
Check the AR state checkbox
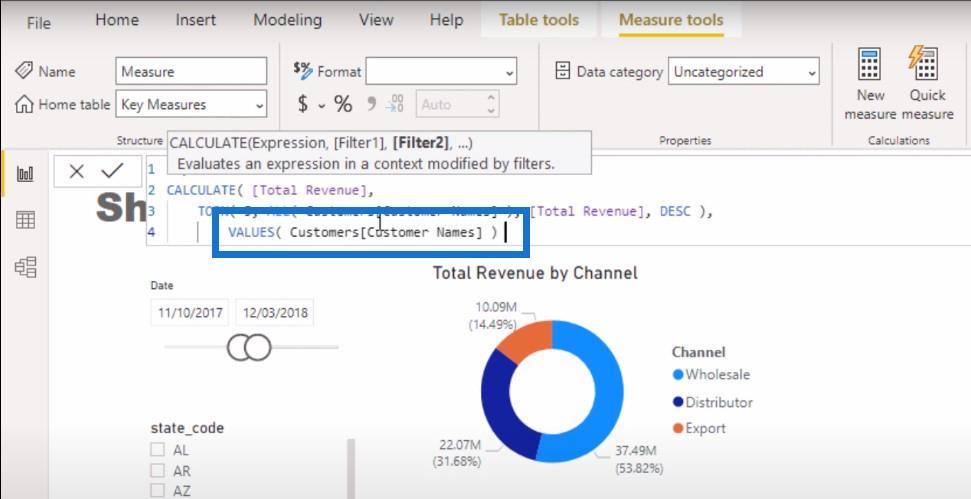pyautogui.click(x=158, y=471)
